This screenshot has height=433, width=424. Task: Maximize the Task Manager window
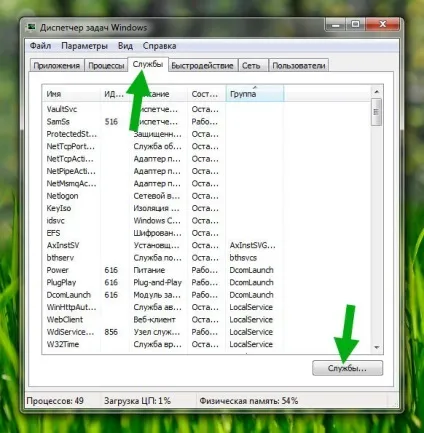[x=356, y=24]
